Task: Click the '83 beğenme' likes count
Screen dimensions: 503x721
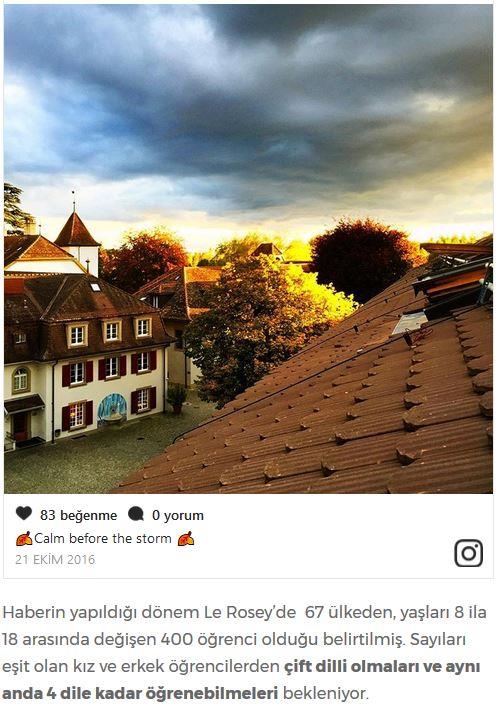Action: click(78, 515)
